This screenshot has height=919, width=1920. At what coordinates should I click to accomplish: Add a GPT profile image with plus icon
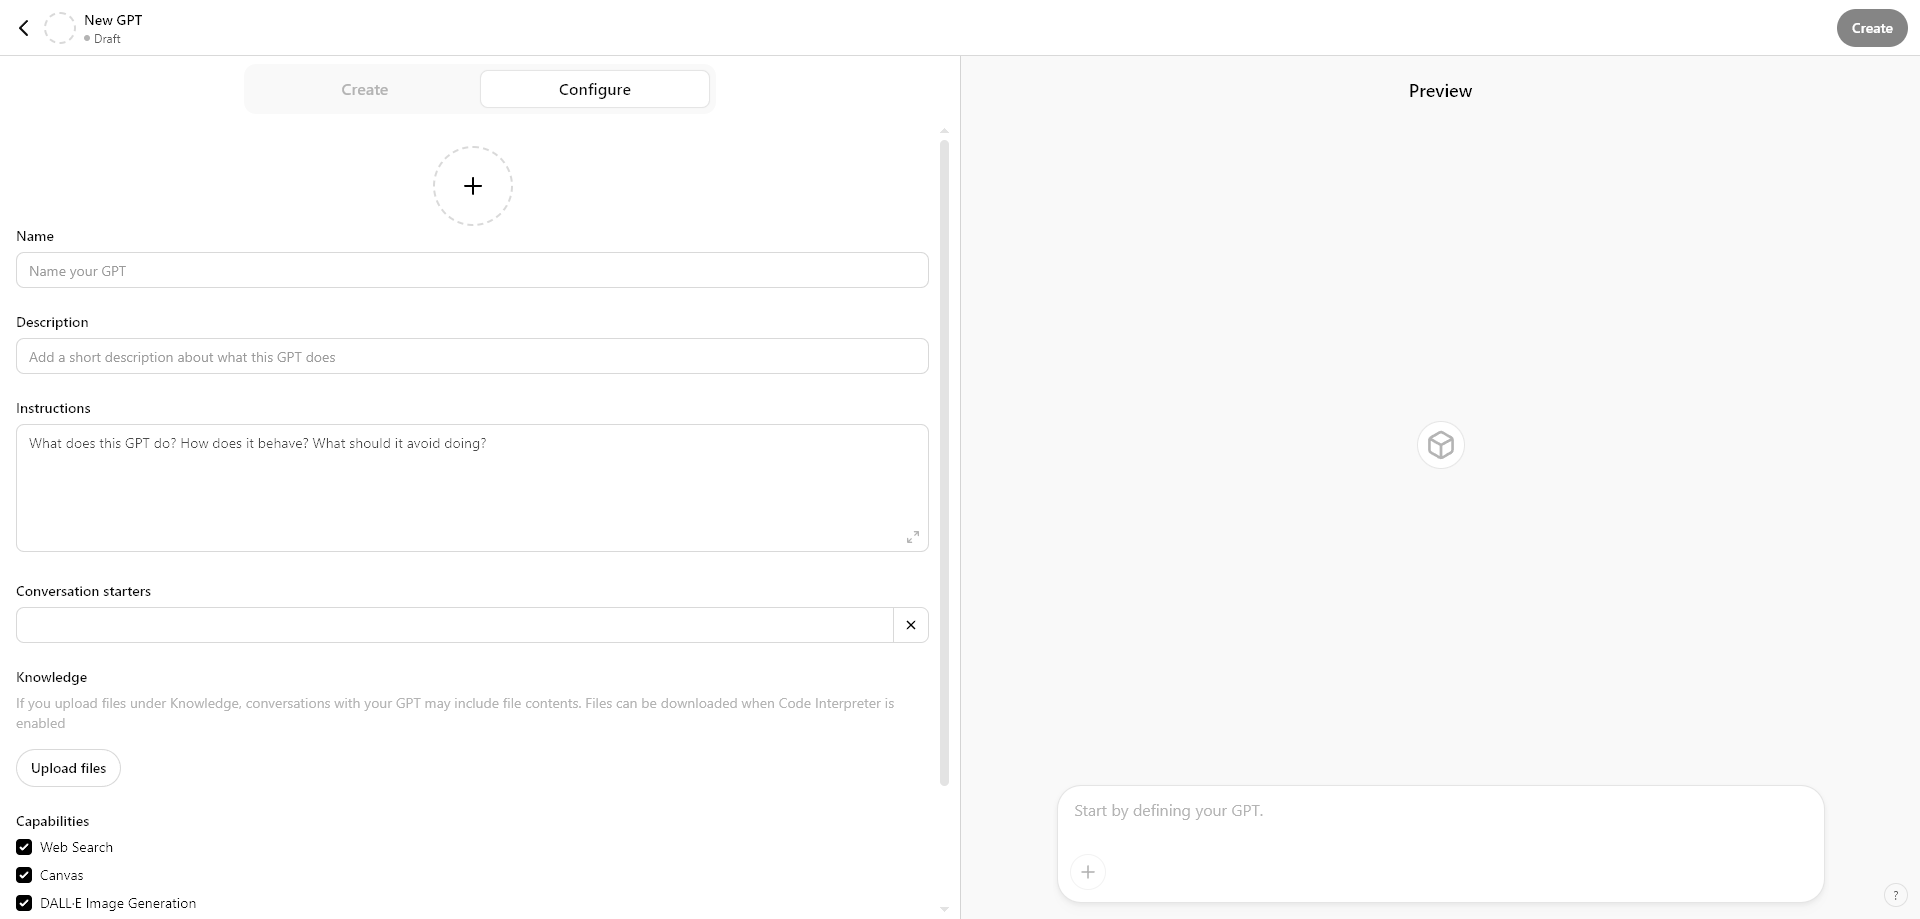coord(472,186)
